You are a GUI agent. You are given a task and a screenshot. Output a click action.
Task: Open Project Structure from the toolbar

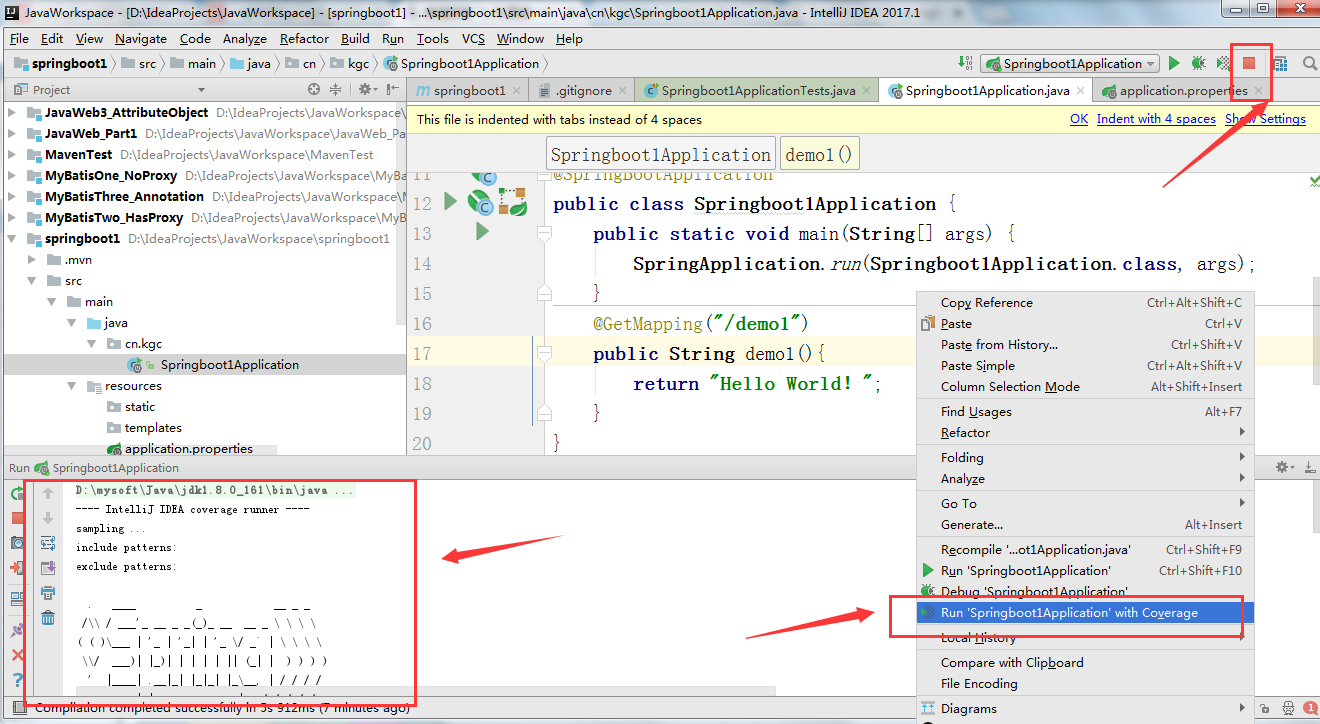pos(1280,63)
